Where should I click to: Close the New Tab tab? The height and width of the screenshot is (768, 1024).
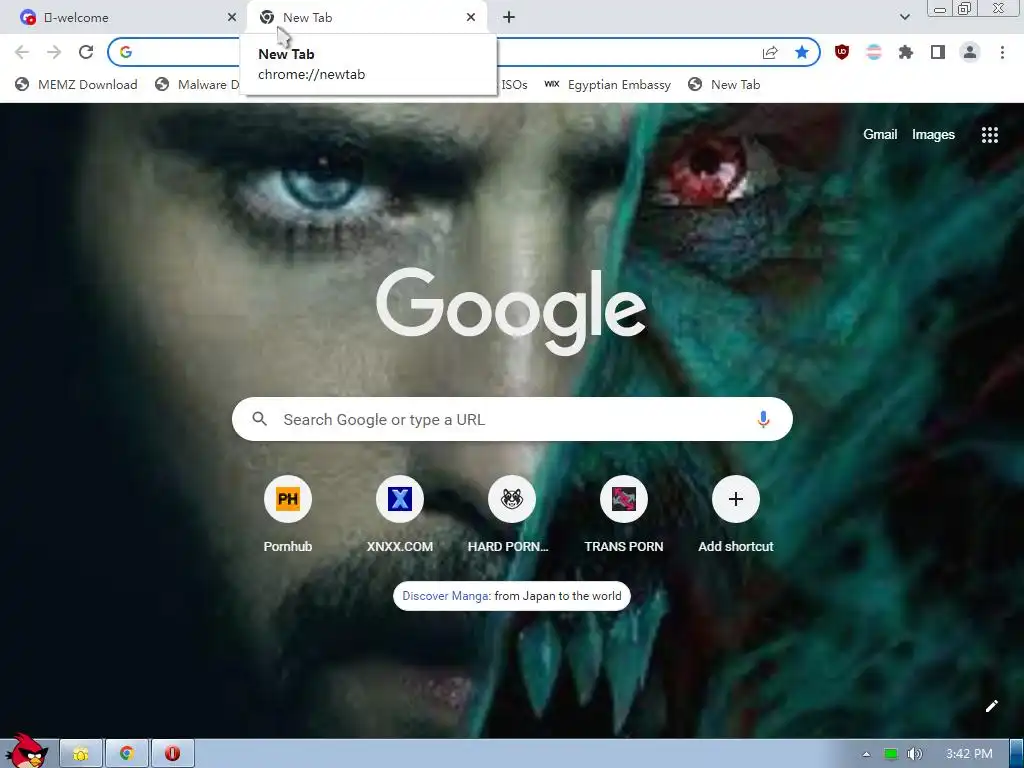click(471, 18)
